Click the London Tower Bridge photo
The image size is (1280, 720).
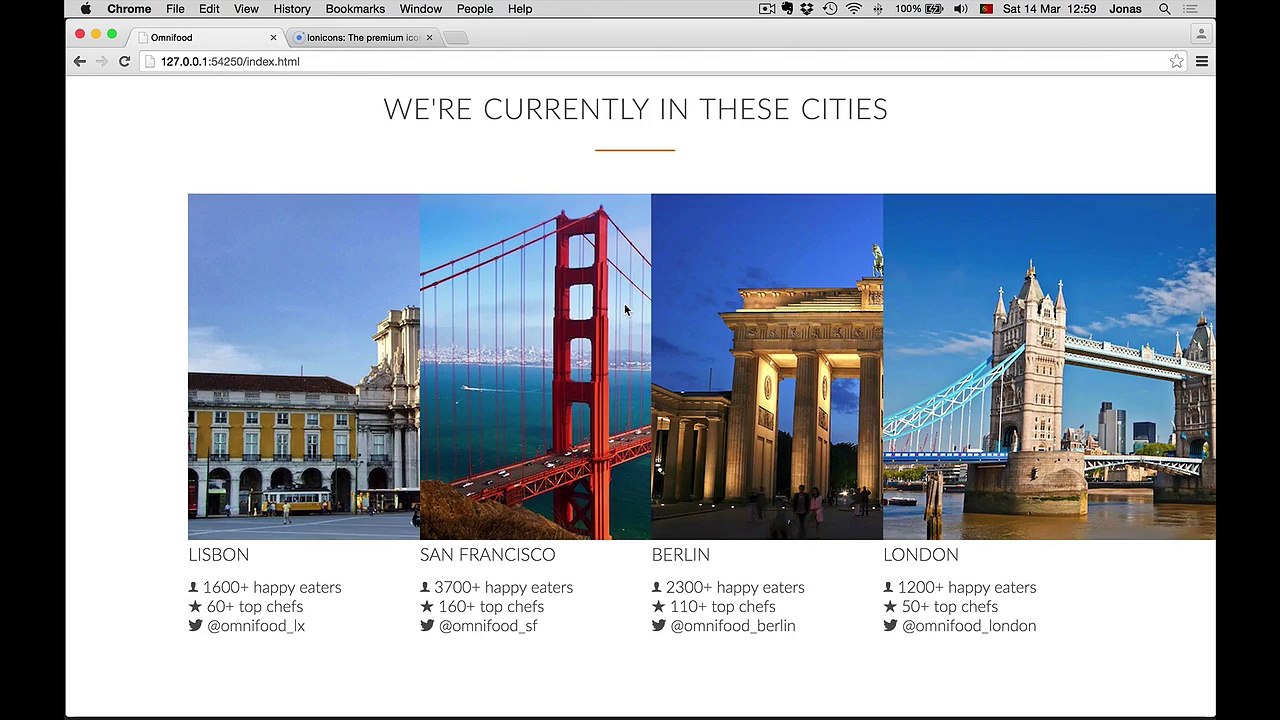[x=1049, y=367]
